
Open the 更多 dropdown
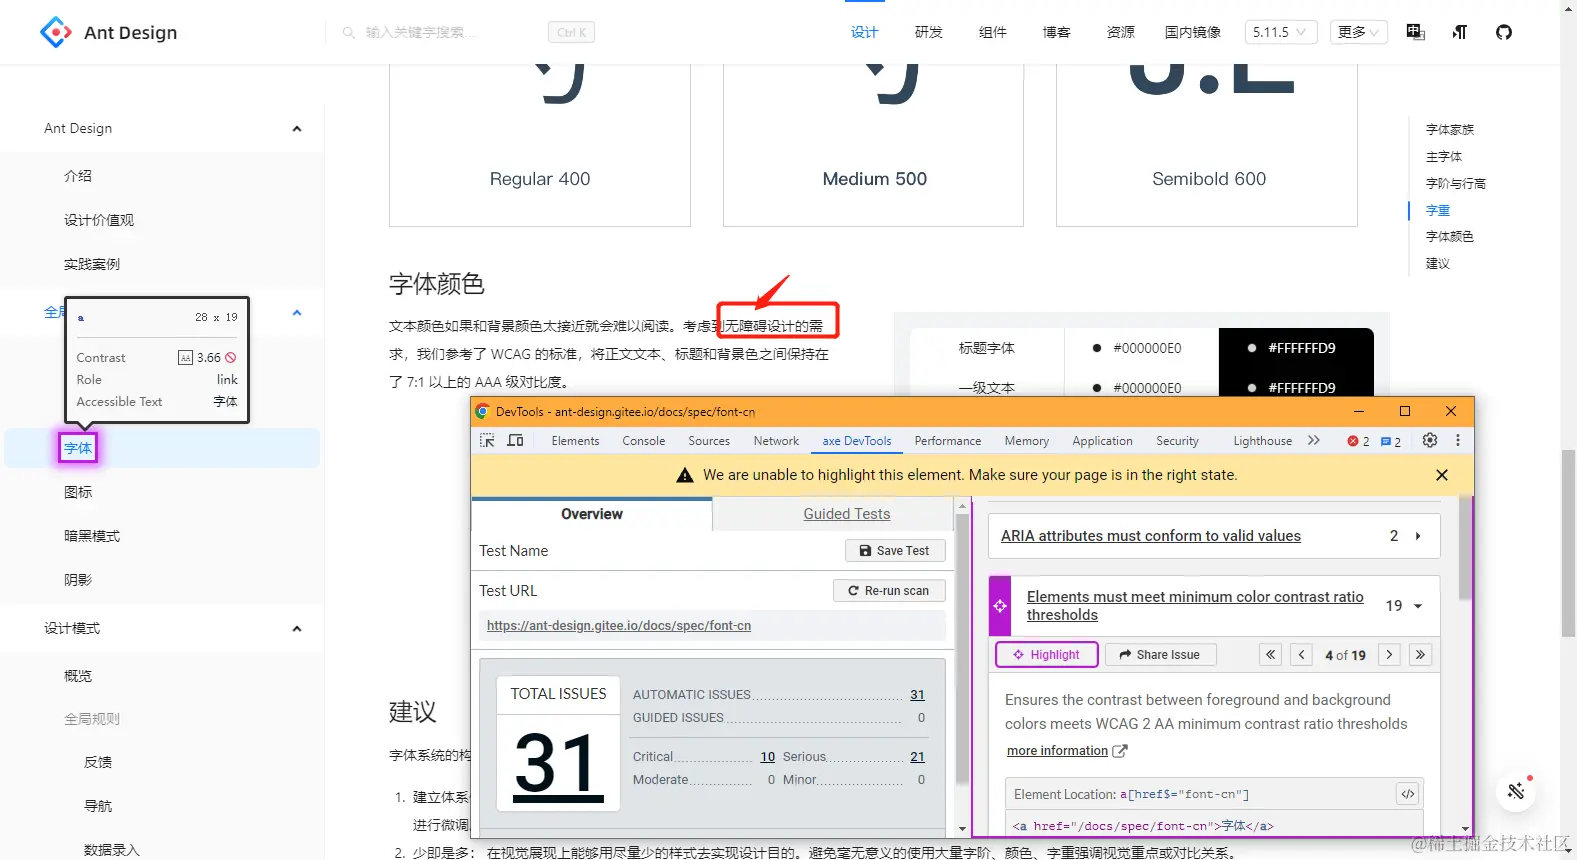click(x=1359, y=32)
